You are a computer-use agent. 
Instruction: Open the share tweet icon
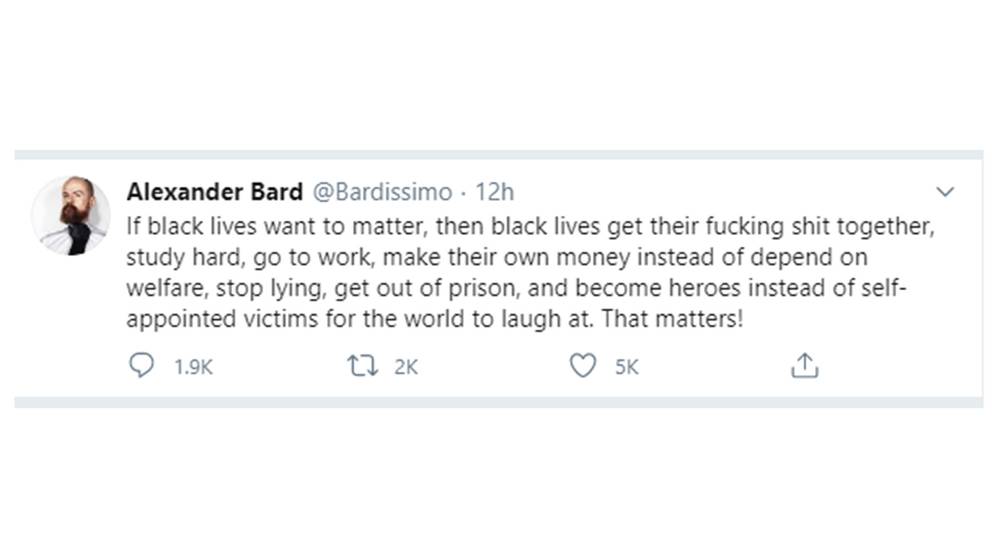pos(804,367)
